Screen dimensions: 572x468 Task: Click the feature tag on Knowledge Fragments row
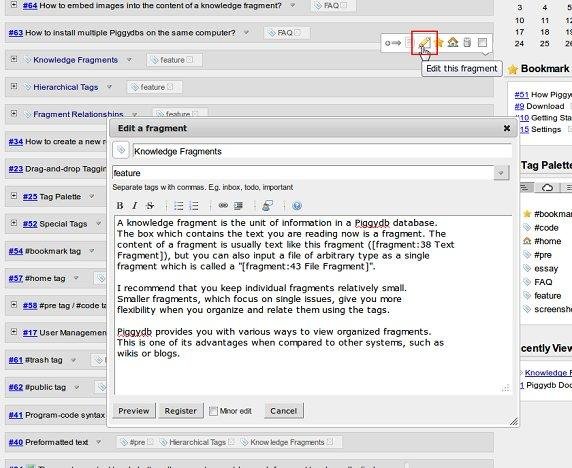(x=172, y=60)
